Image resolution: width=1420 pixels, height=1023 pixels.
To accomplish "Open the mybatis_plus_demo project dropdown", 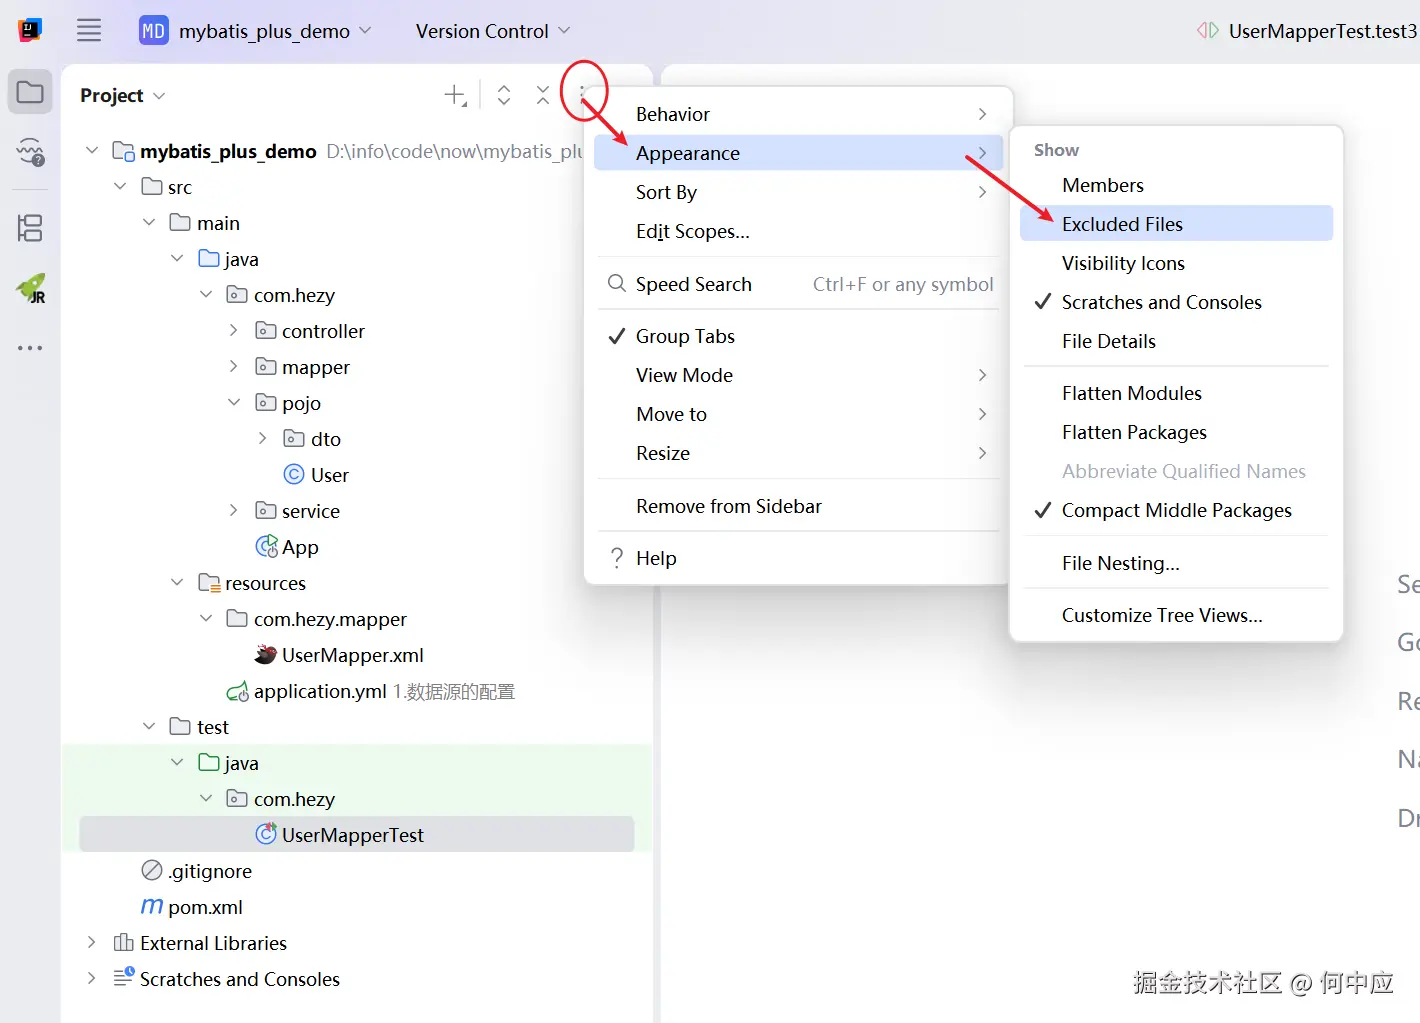I will pos(255,31).
